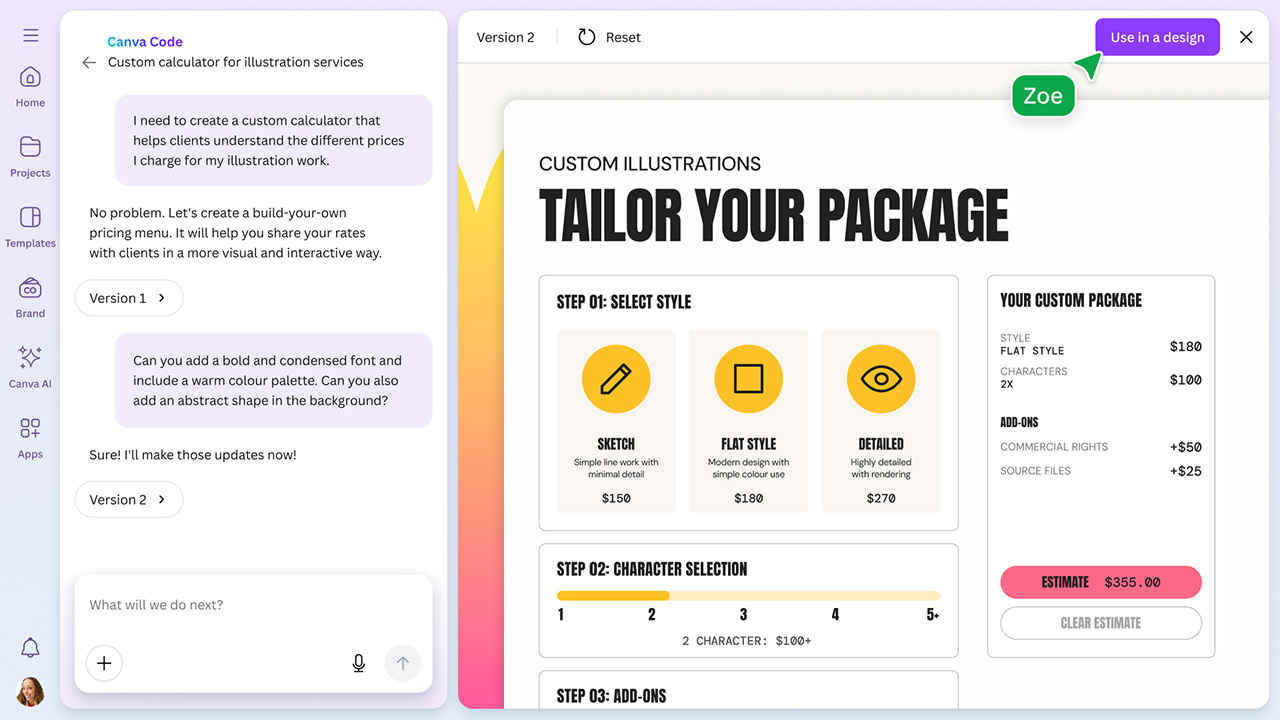Open Canva AI in sidebar
This screenshot has height=720, width=1280.
(x=30, y=367)
